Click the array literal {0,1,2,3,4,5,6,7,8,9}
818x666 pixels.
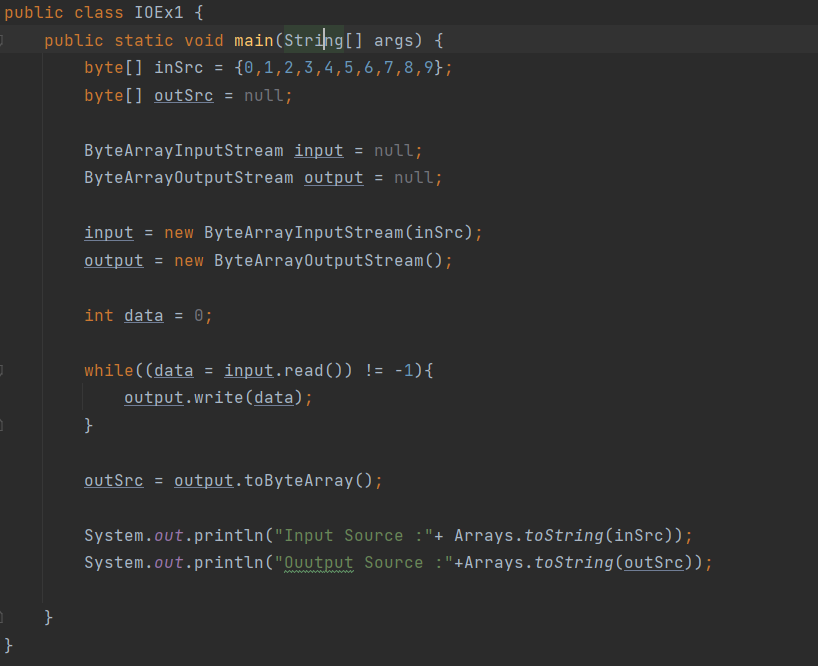point(339,68)
